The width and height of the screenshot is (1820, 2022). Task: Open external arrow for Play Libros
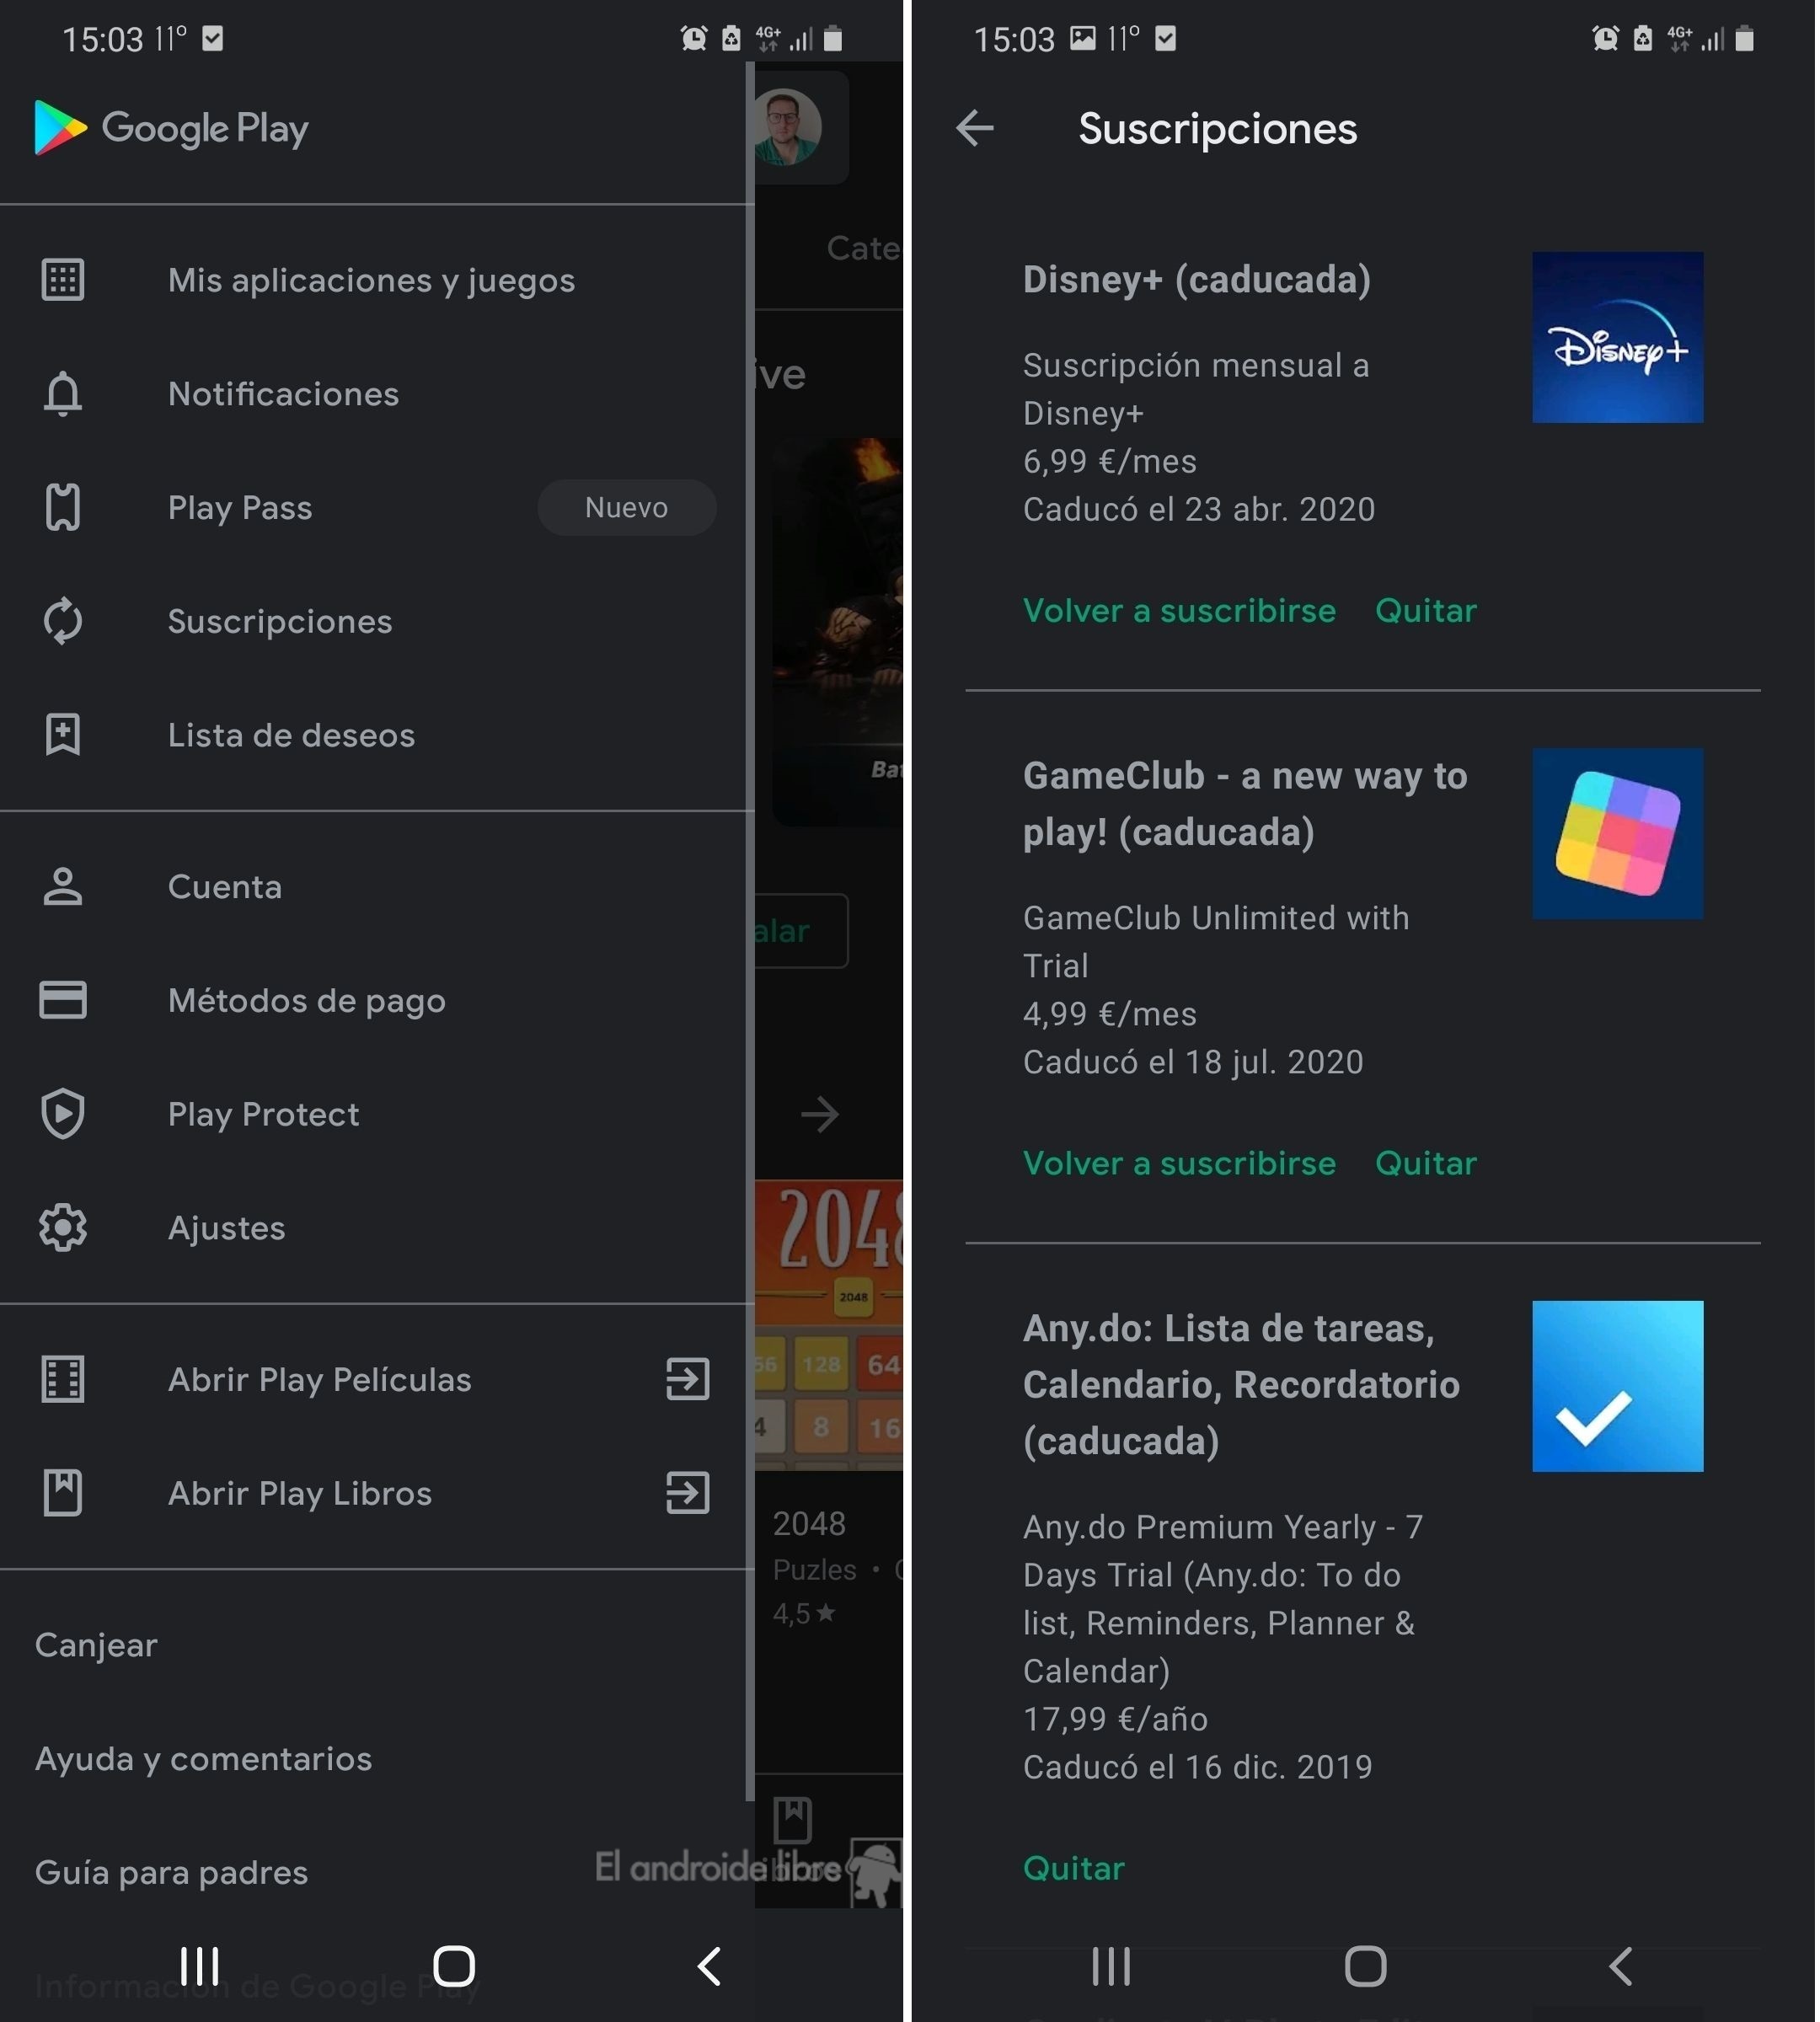[x=689, y=1494]
